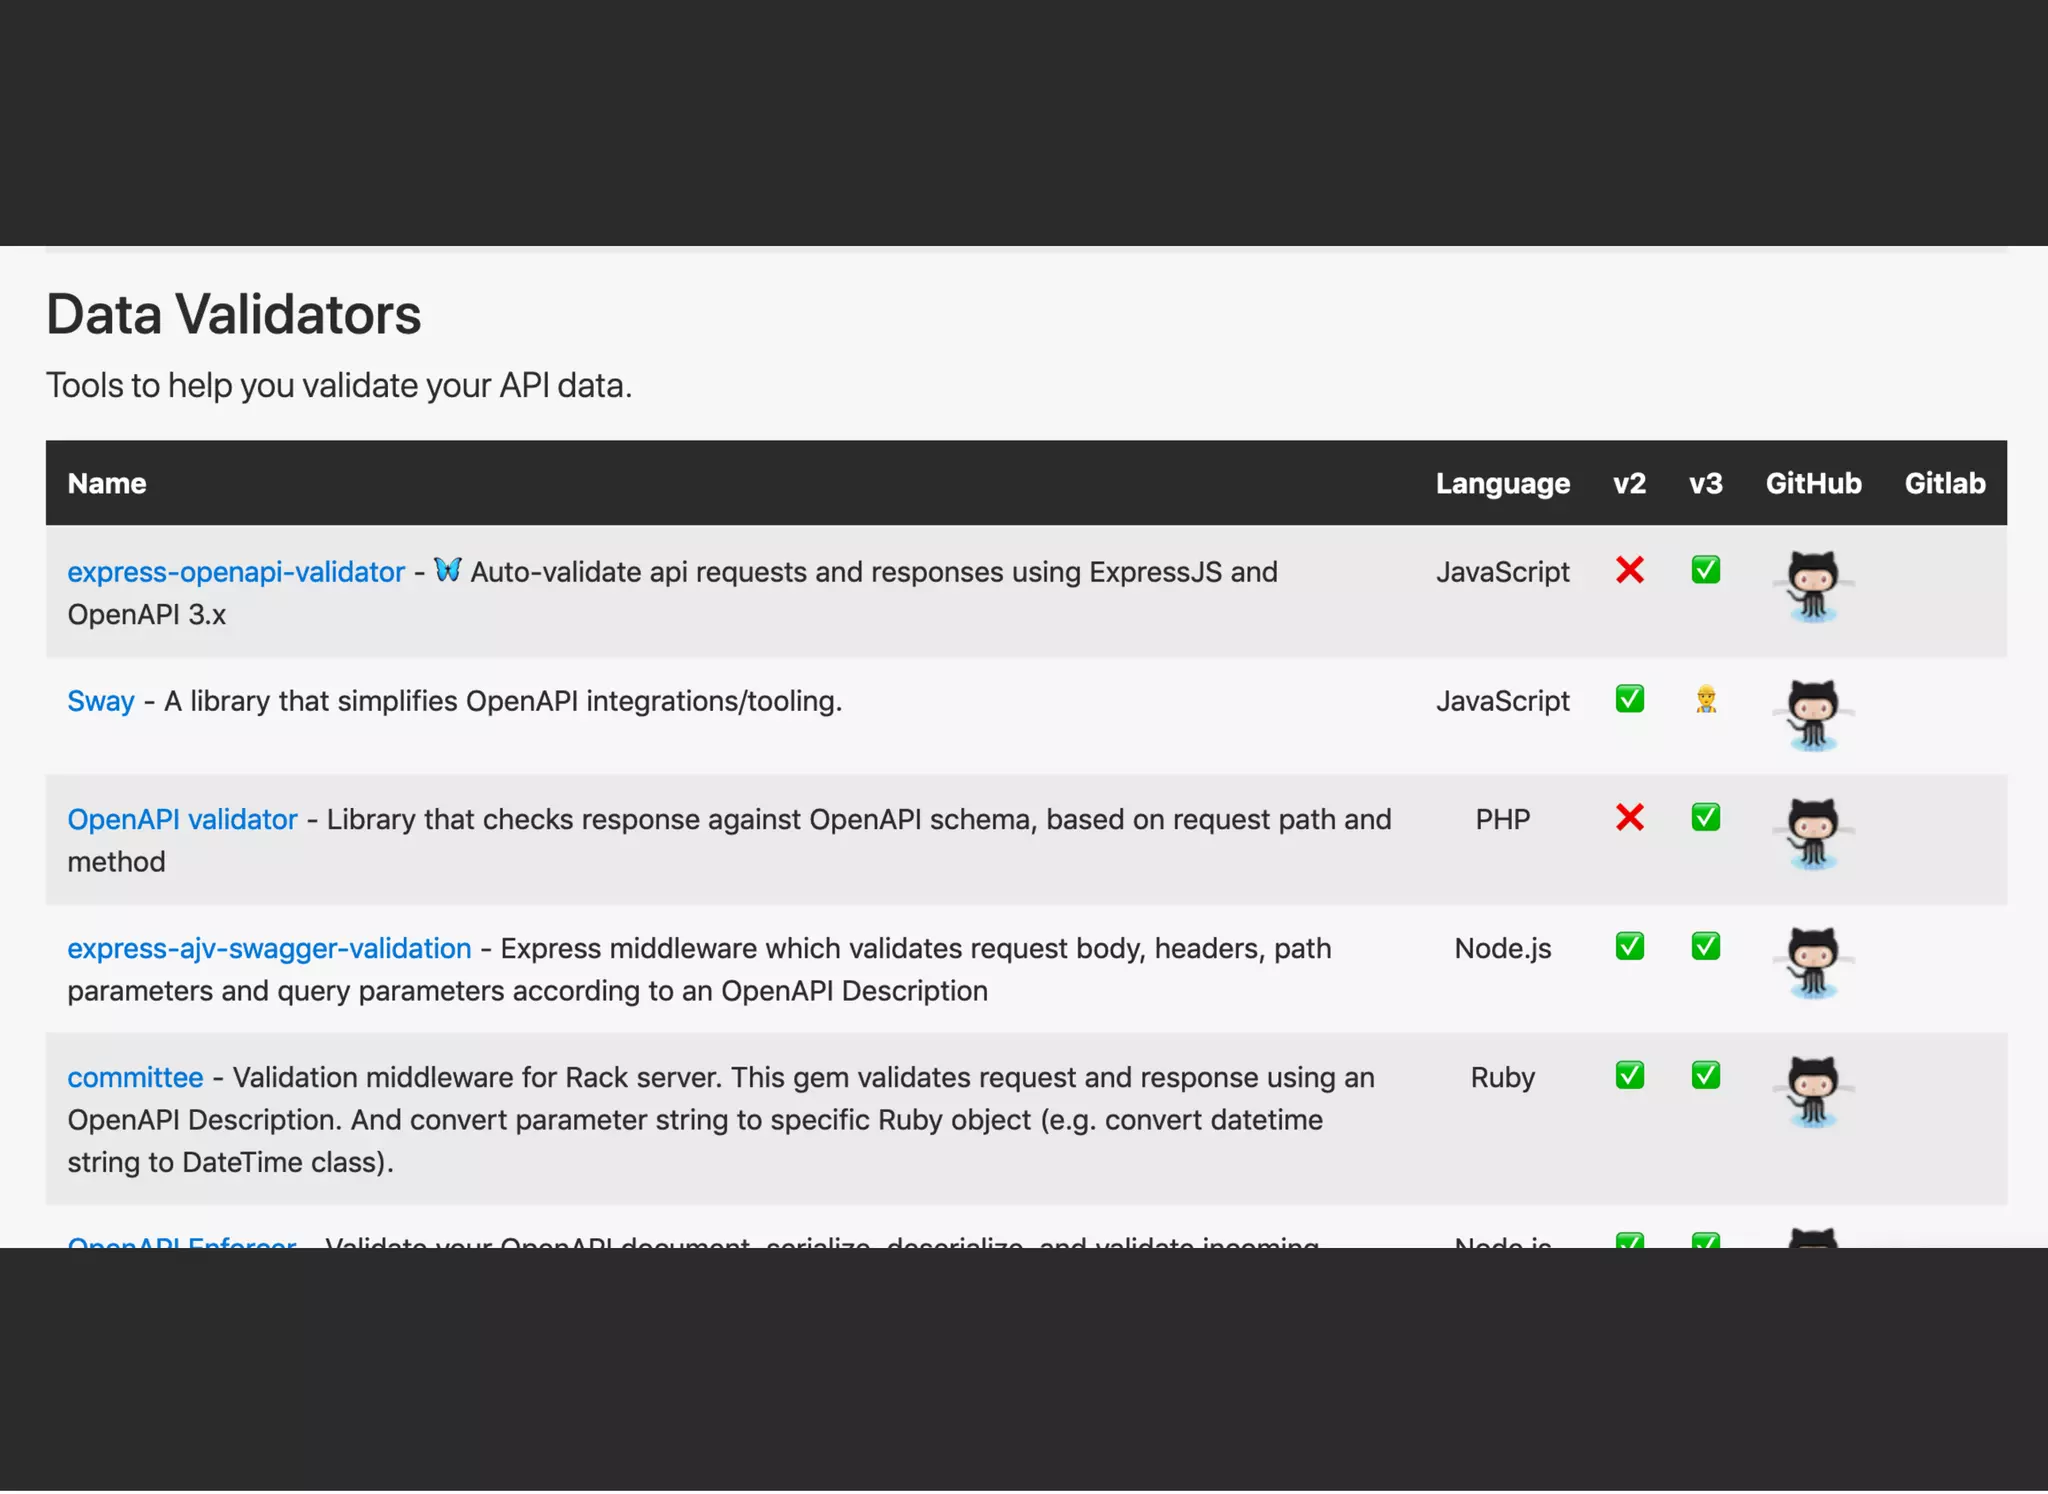Open GitHub octocat icon for Sway
Viewport: 2048px width, 1494px height.
(1812, 715)
